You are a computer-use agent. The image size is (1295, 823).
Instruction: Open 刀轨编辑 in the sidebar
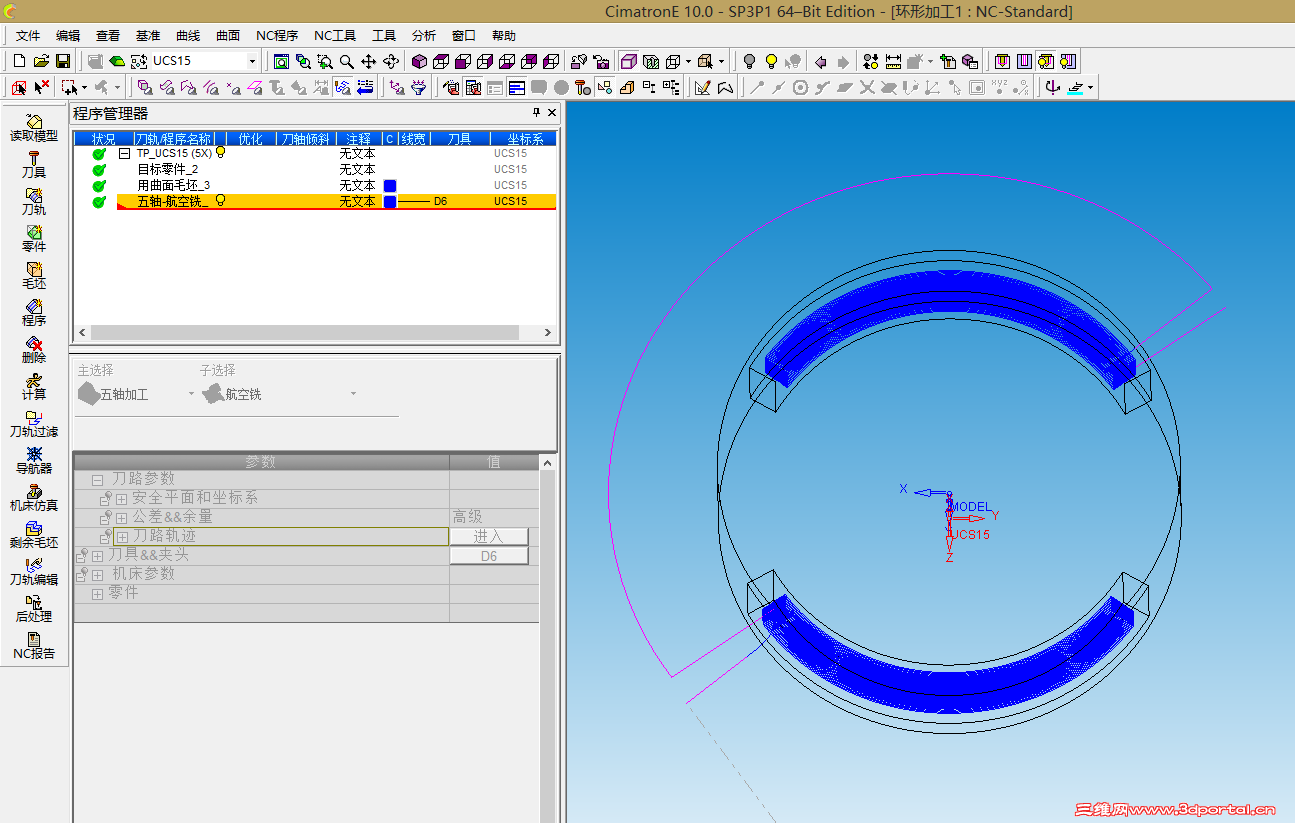[x=34, y=571]
